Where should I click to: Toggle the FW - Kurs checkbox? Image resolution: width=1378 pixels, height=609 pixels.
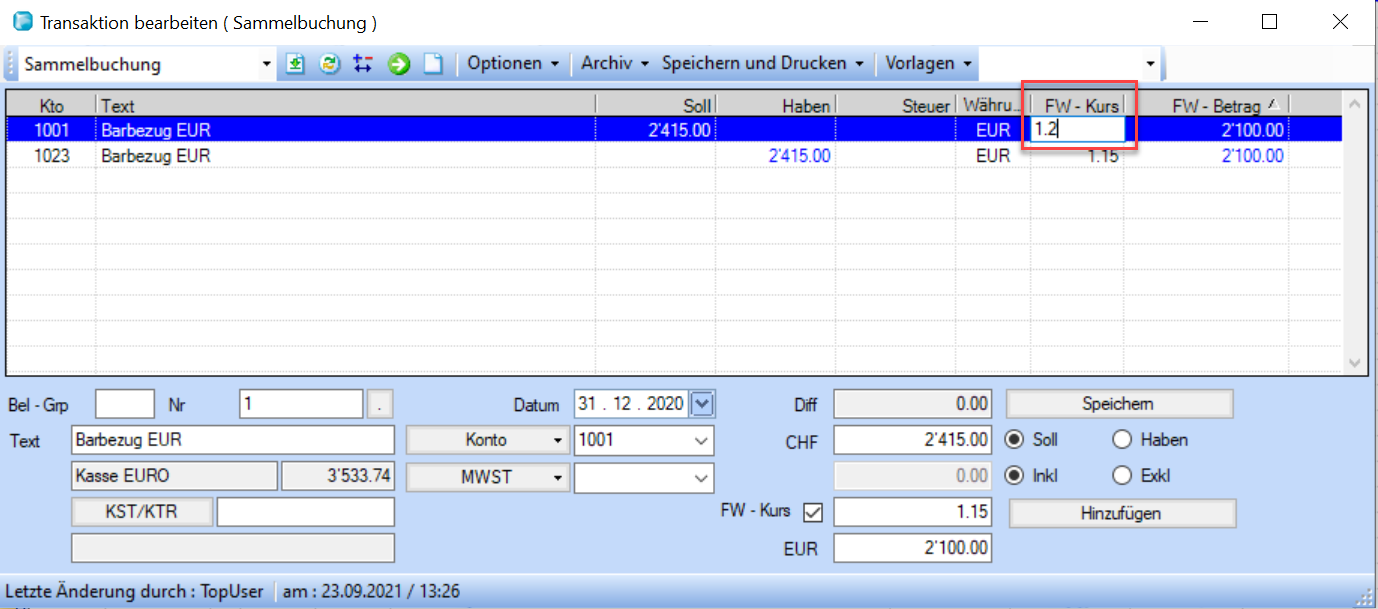pyautogui.click(x=813, y=513)
